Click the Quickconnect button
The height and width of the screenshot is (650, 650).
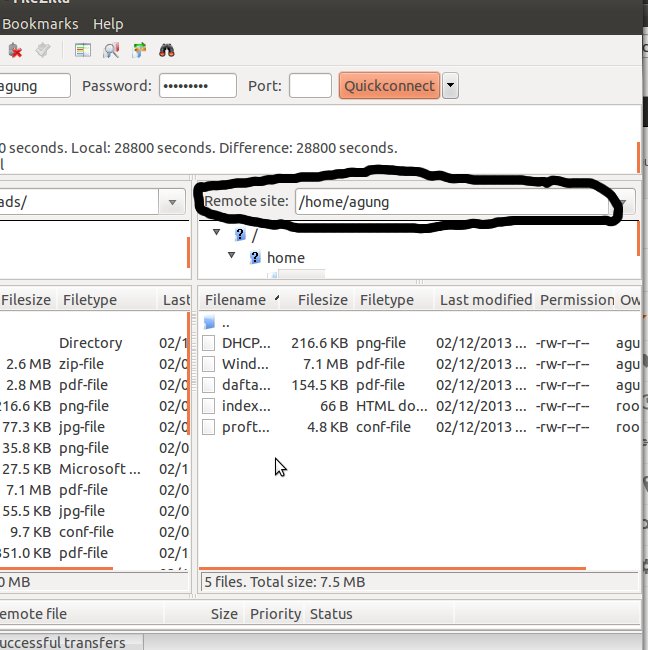click(389, 86)
